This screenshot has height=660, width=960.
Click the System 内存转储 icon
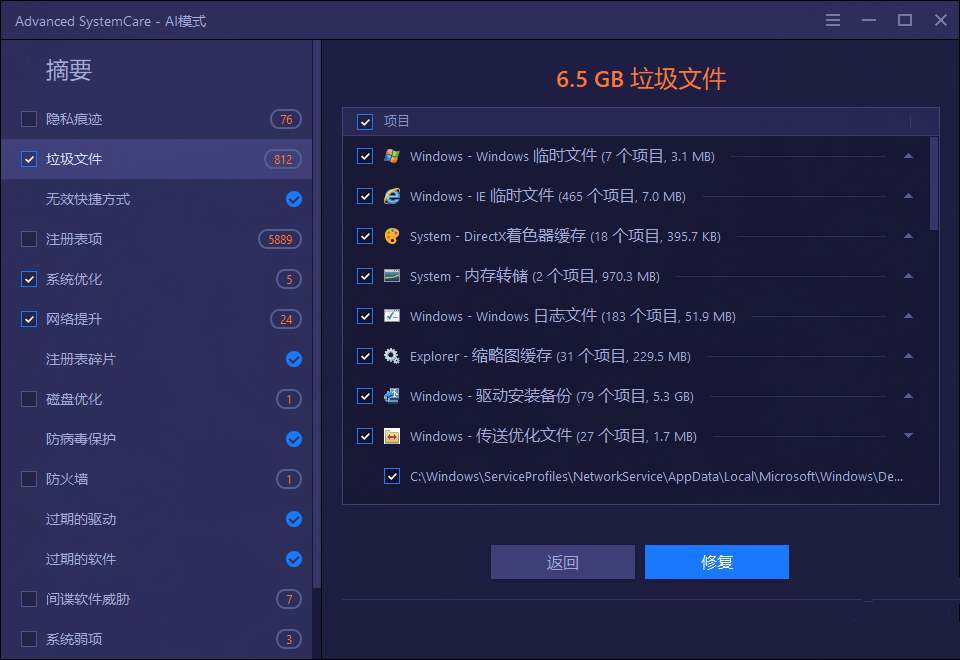[x=393, y=276]
